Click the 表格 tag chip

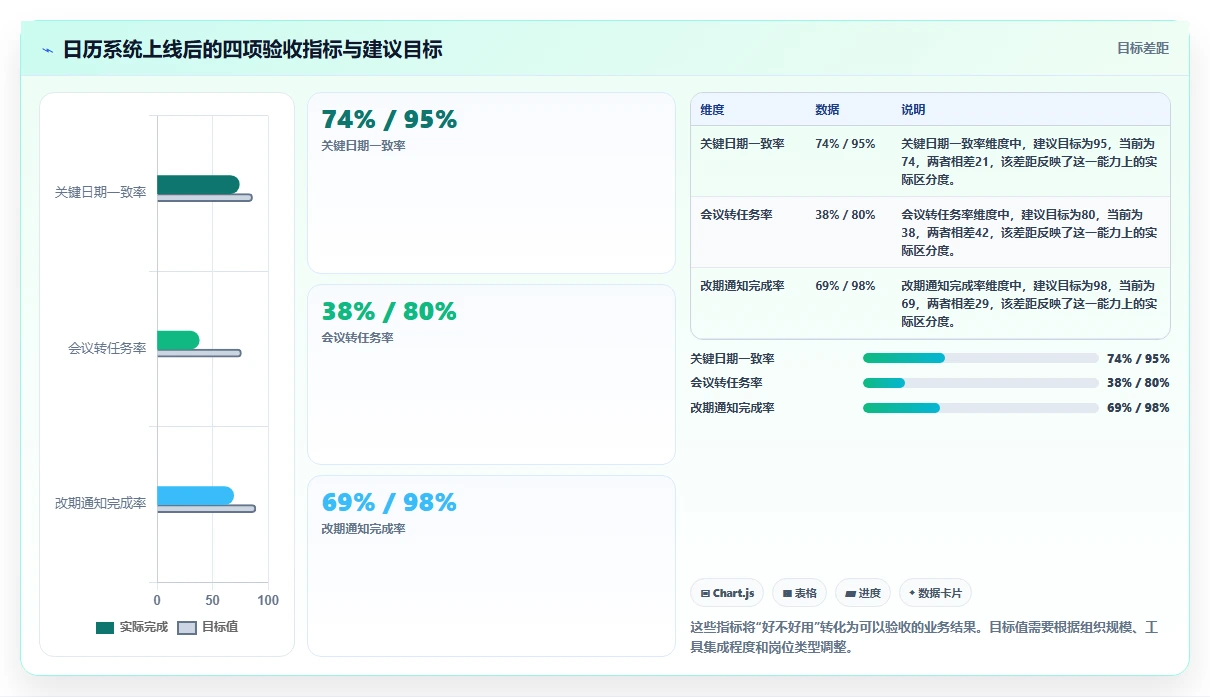[800, 593]
